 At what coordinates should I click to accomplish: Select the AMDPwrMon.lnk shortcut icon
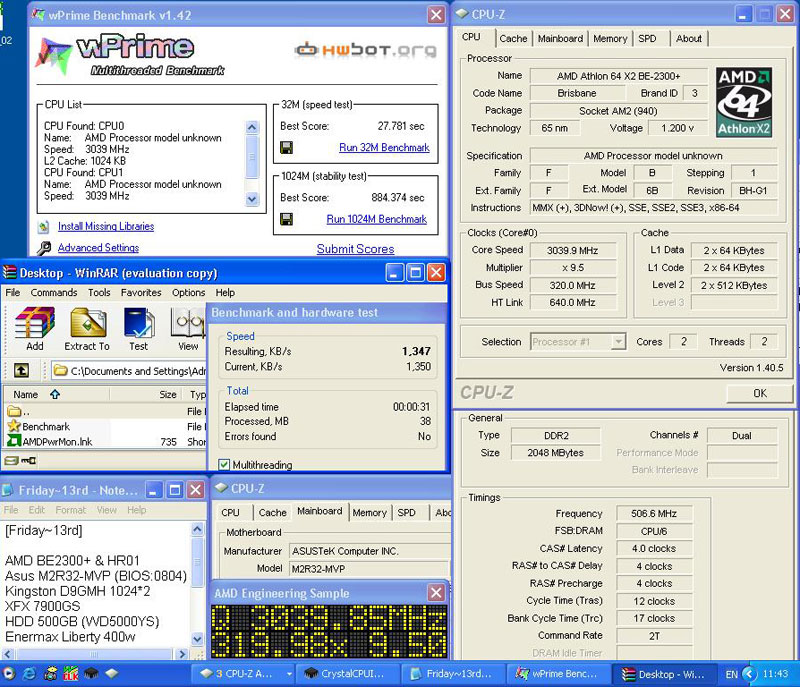pos(14,441)
